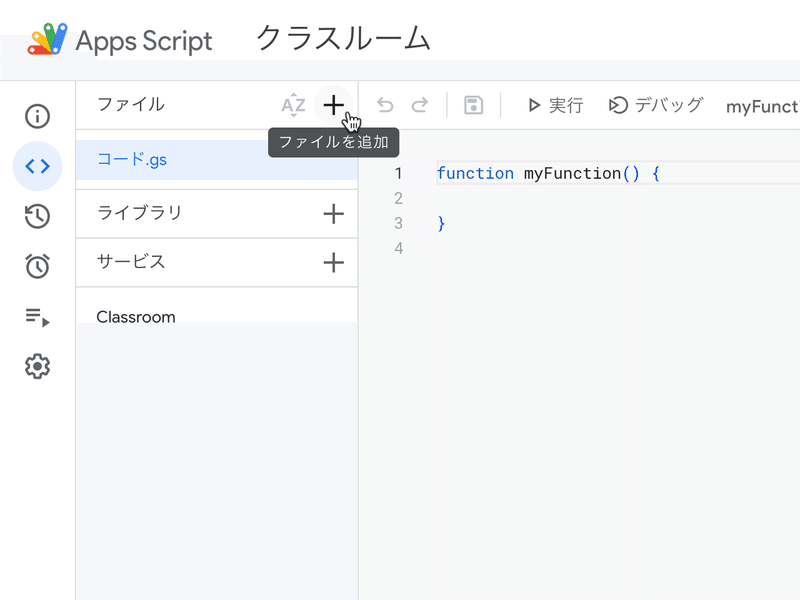This screenshot has height=600, width=800.
Task: Switch to the code Editor view
Action: [x=37, y=166]
